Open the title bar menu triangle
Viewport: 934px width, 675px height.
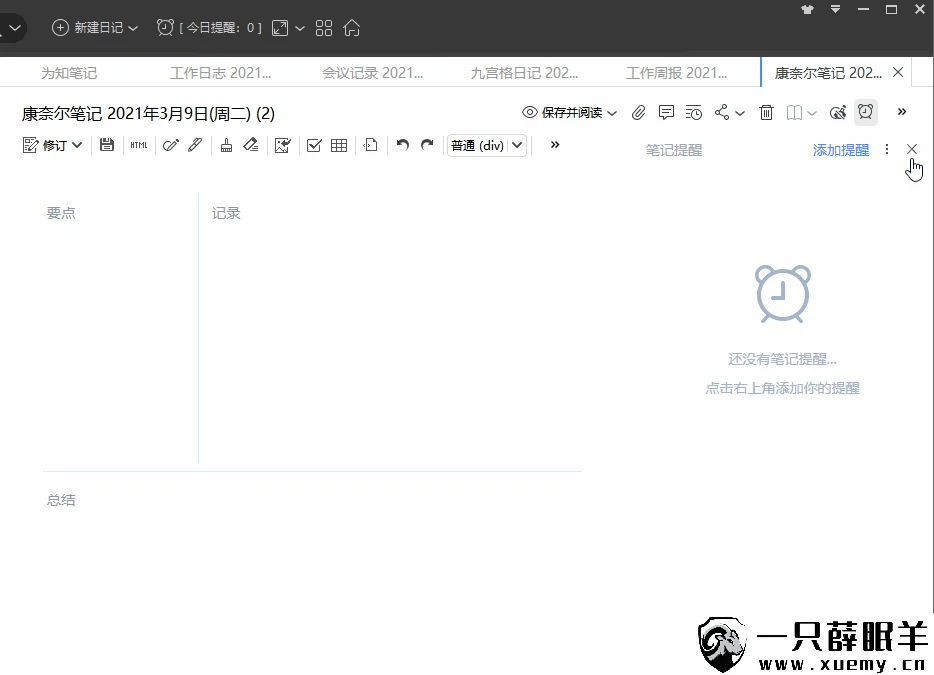click(x=836, y=9)
